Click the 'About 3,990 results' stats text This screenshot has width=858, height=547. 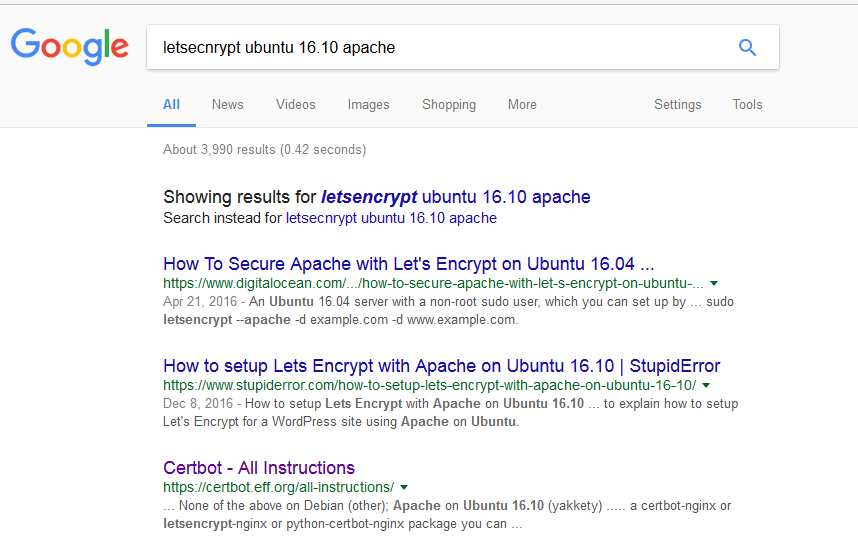coord(264,149)
